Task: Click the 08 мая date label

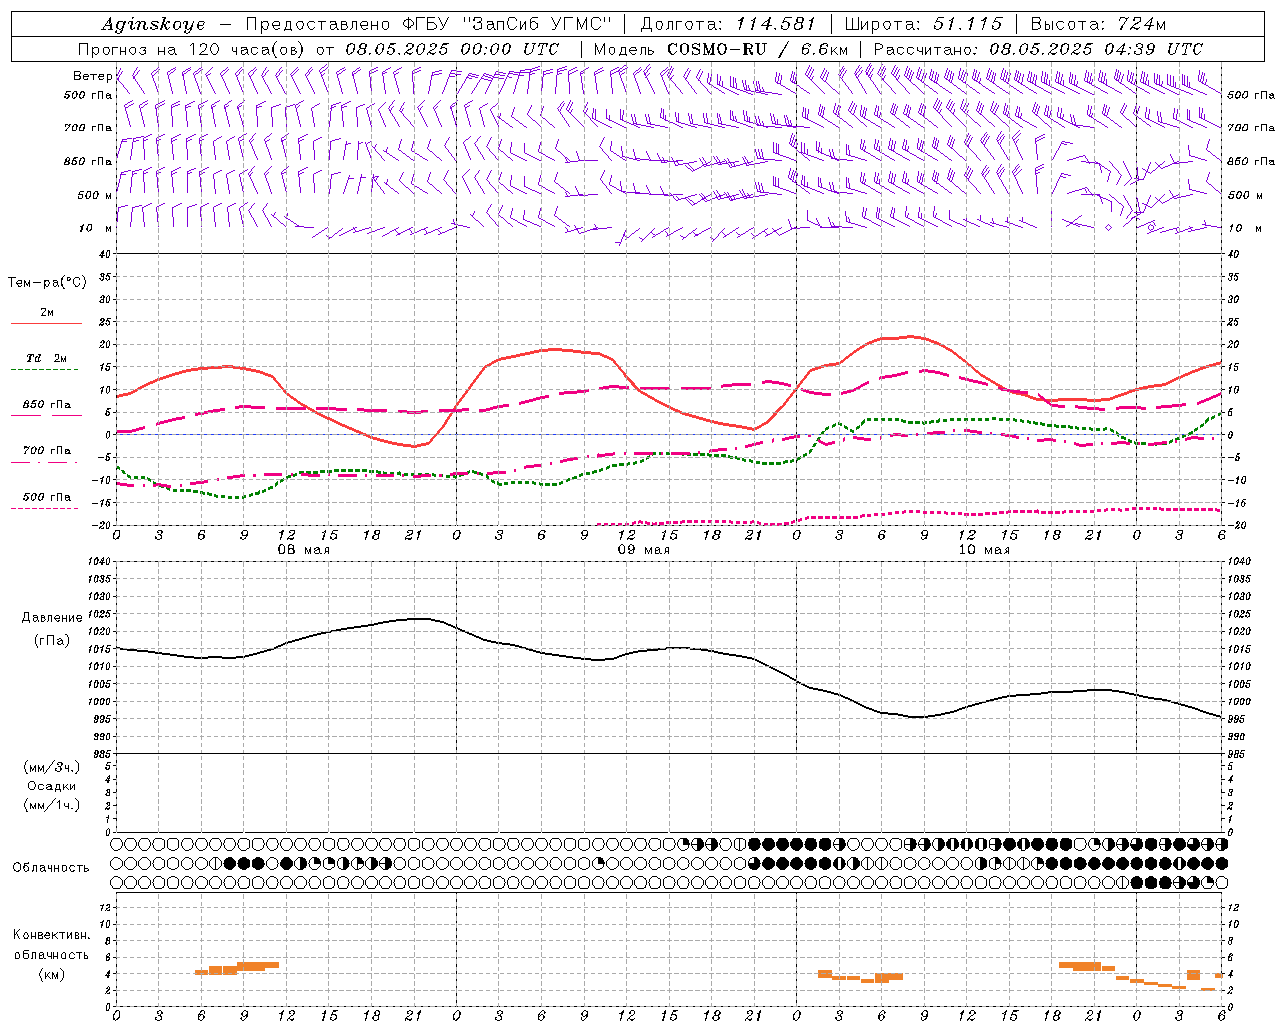Action: pos(303,550)
